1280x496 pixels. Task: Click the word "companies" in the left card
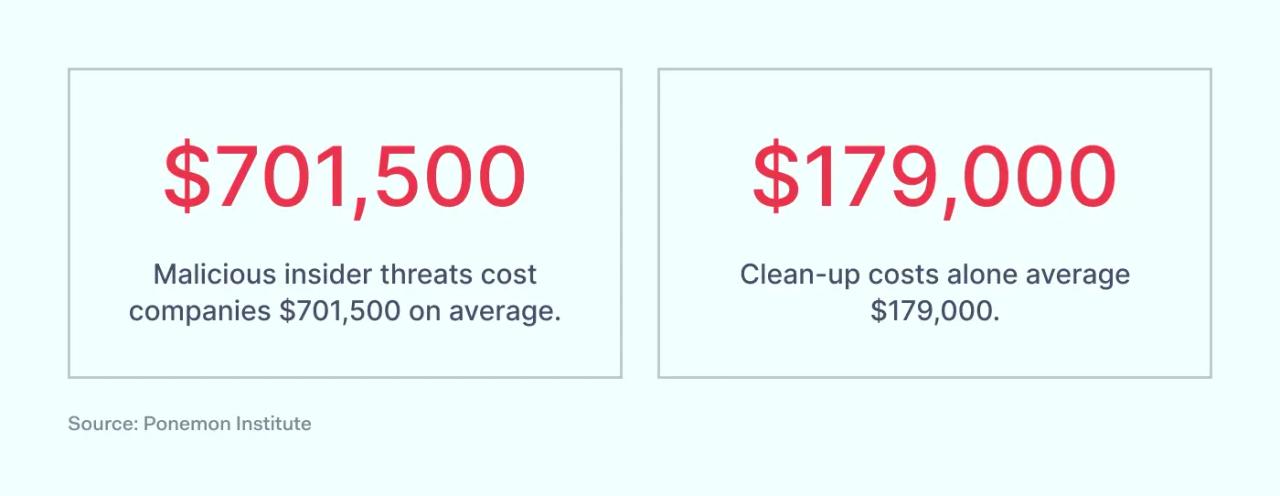pyautogui.click(x=199, y=312)
